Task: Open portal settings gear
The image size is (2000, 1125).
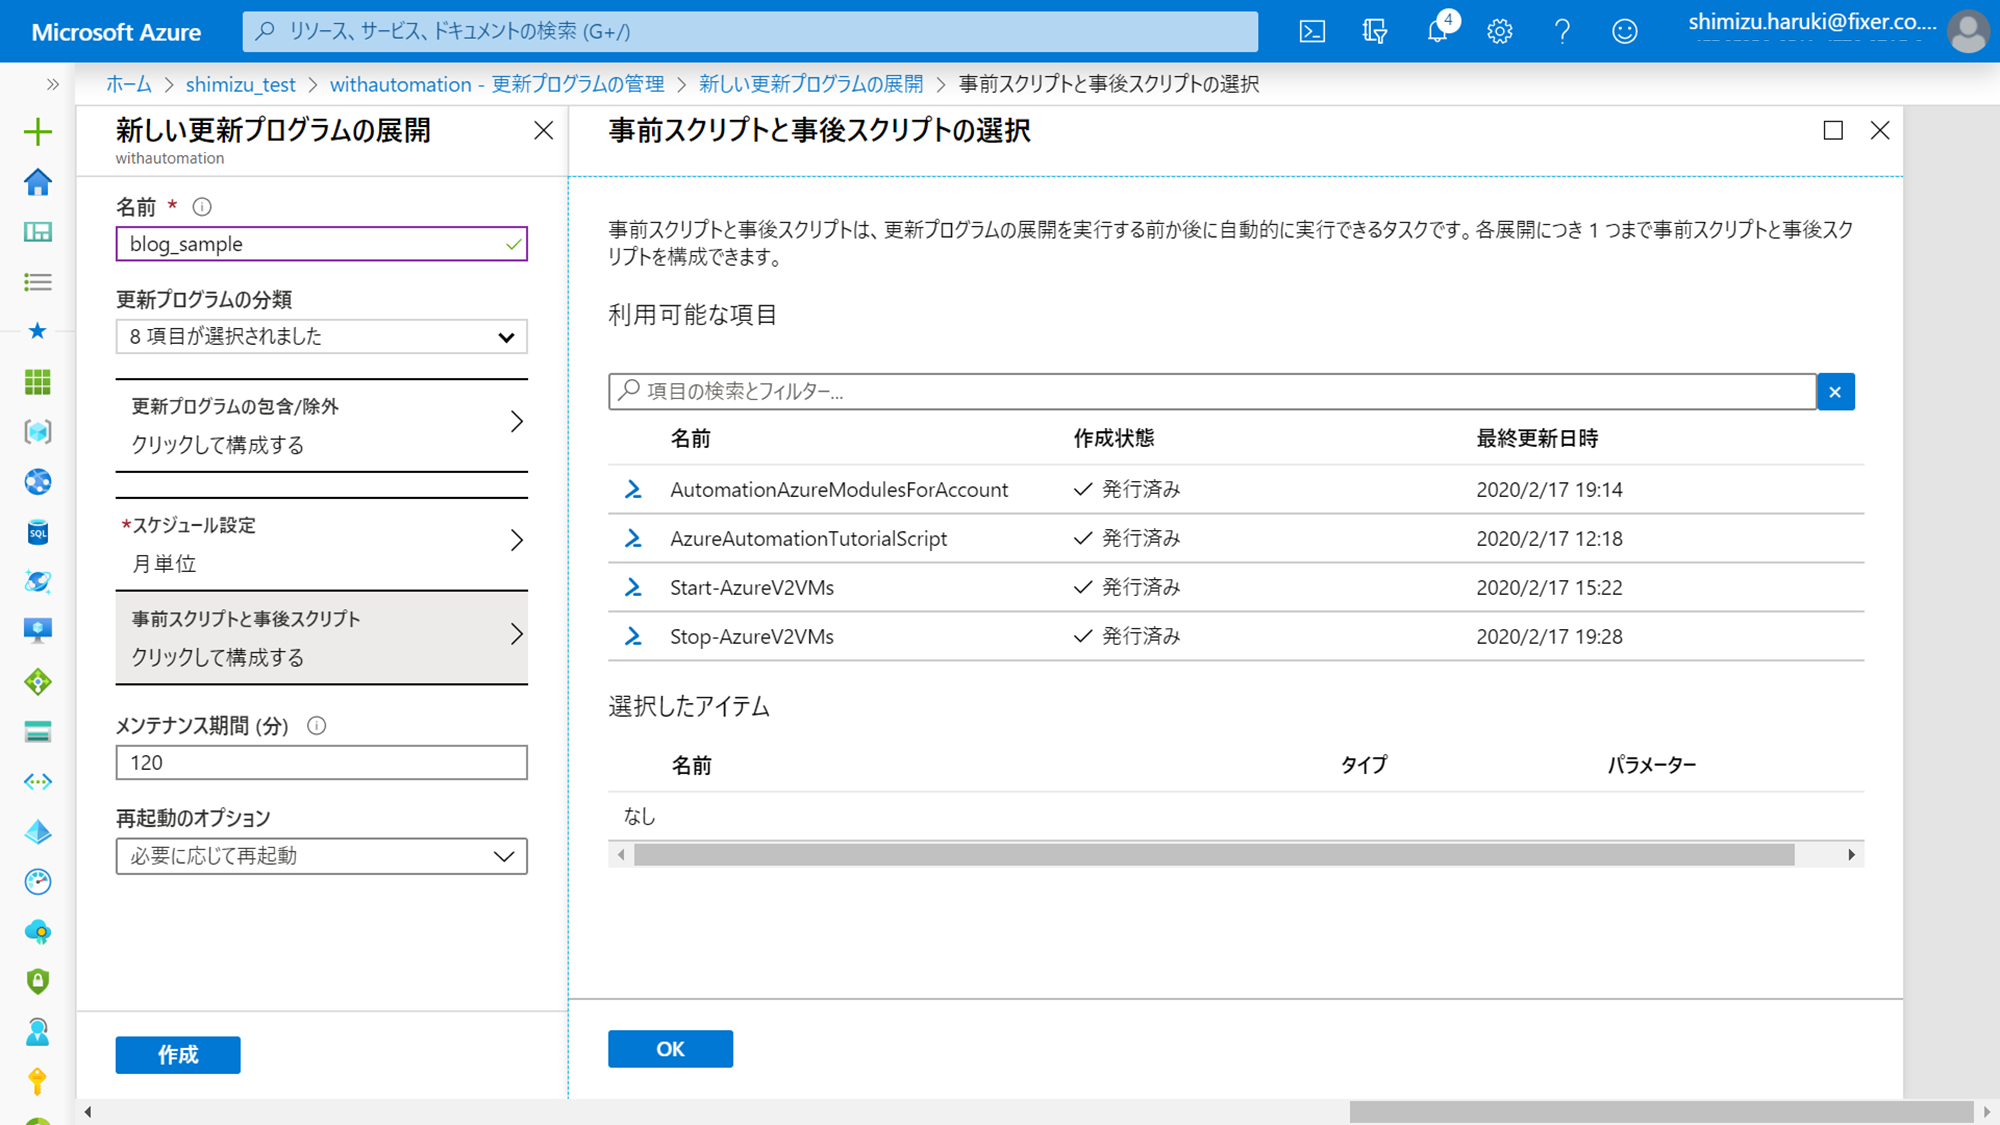Action: pyautogui.click(x=1499, y=31)
